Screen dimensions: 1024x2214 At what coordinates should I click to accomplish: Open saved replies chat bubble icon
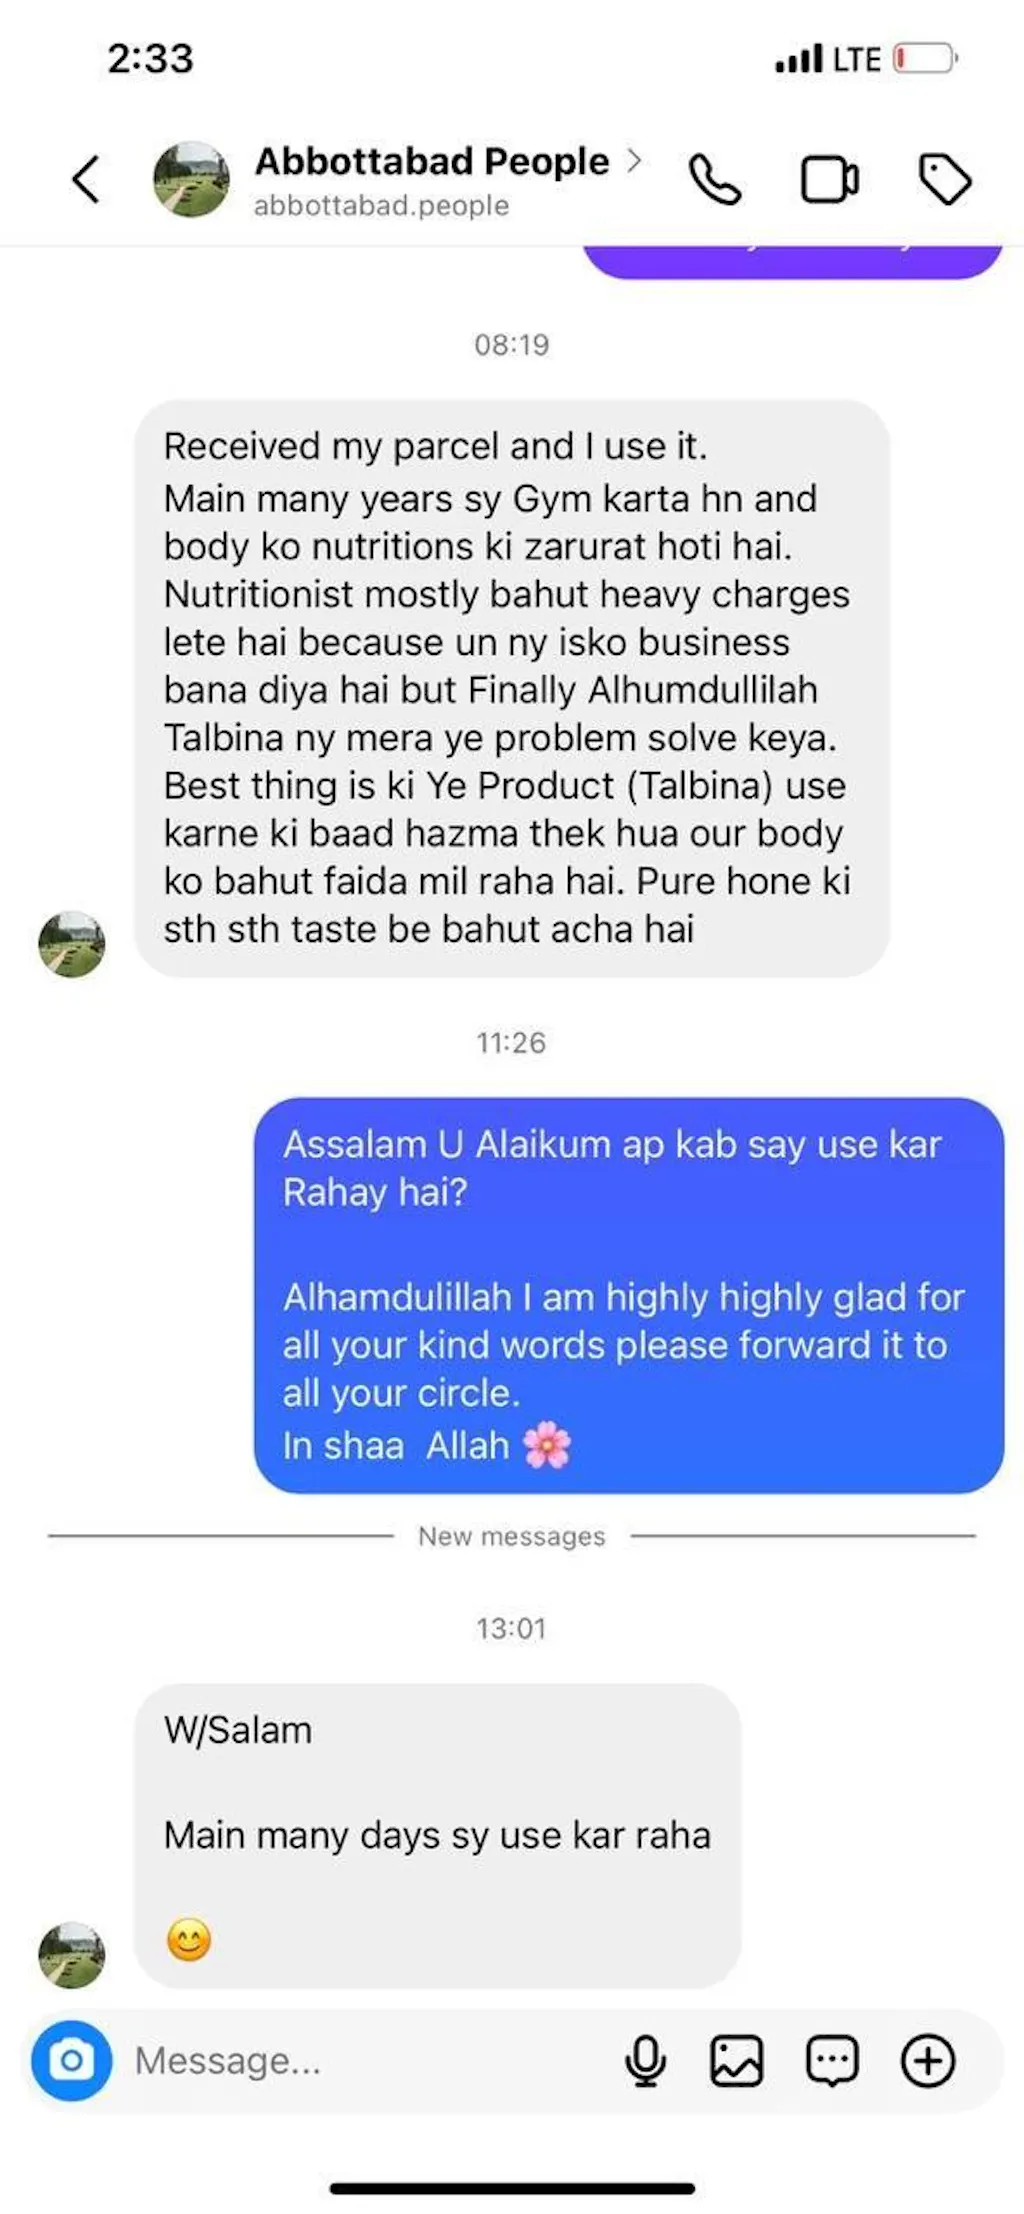832,2061
